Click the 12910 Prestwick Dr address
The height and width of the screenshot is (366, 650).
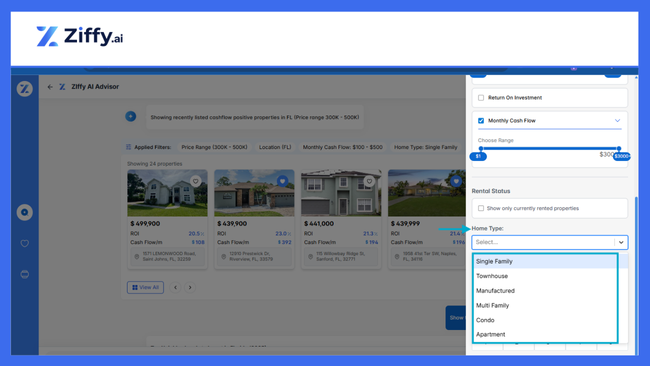(251, 256)
